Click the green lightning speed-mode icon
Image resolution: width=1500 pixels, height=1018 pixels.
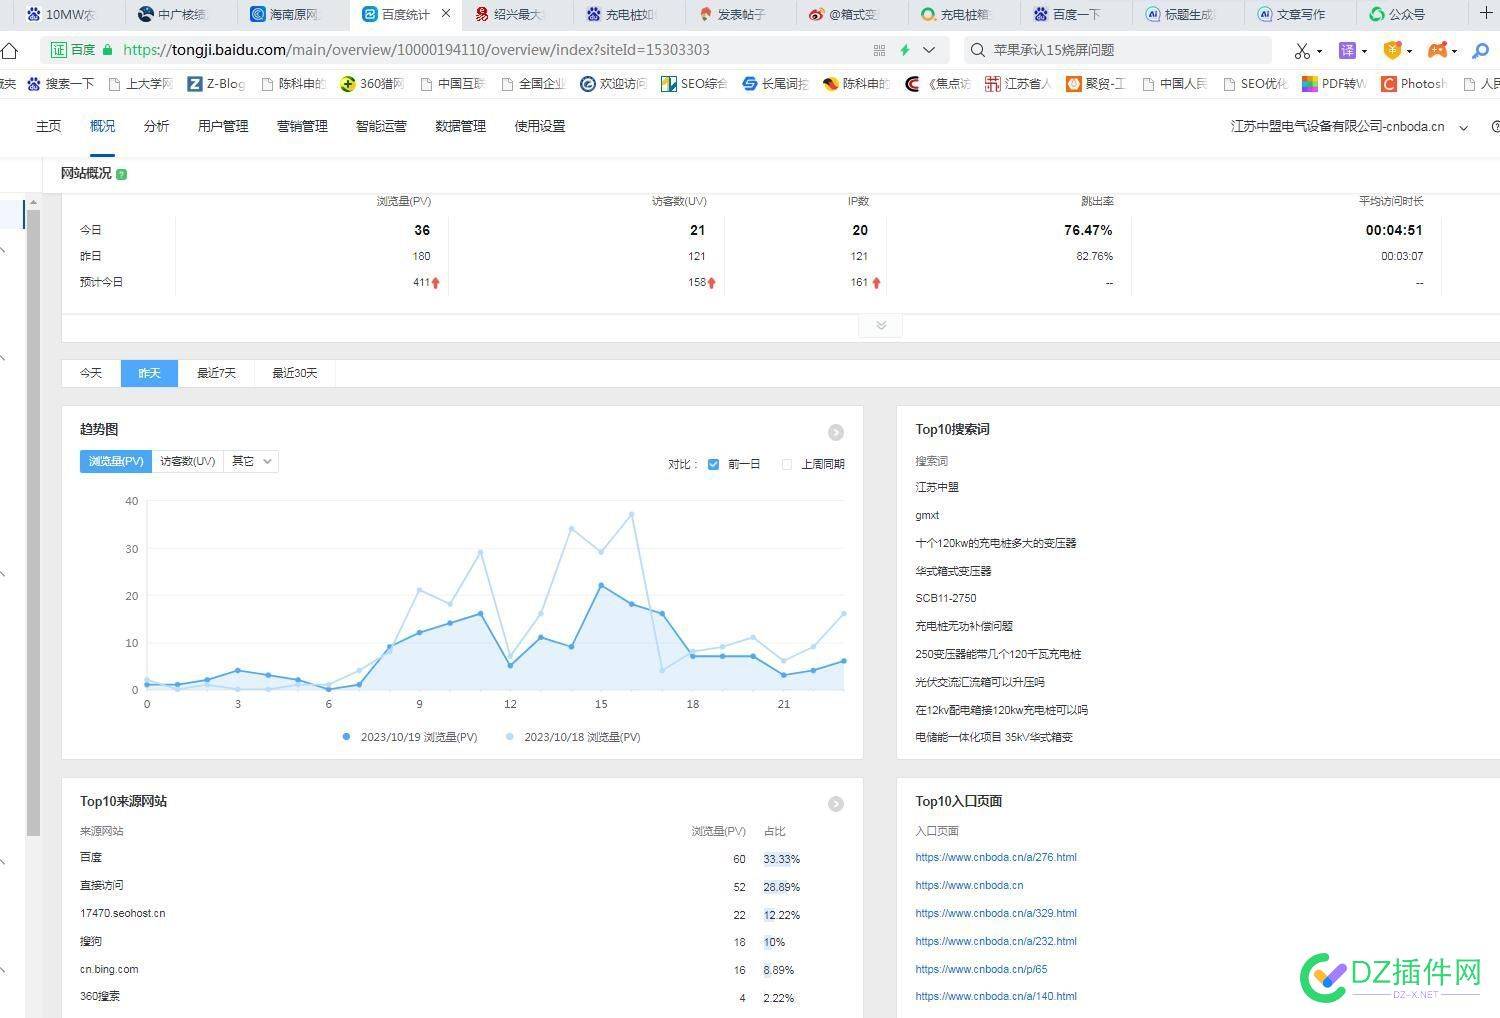905,50
